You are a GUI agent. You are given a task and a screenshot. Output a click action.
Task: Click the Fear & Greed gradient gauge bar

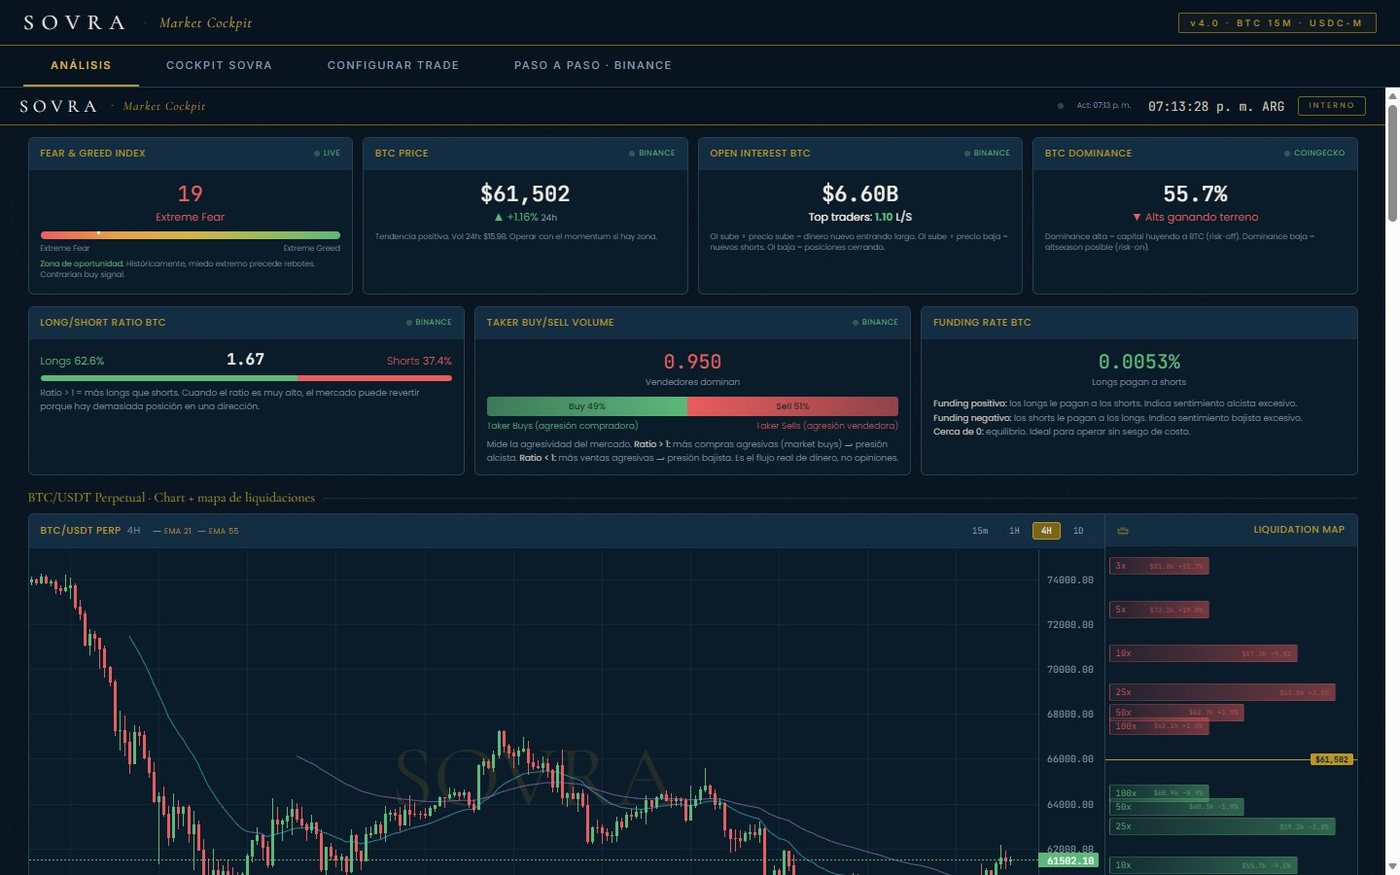click(x=190, y=235)
